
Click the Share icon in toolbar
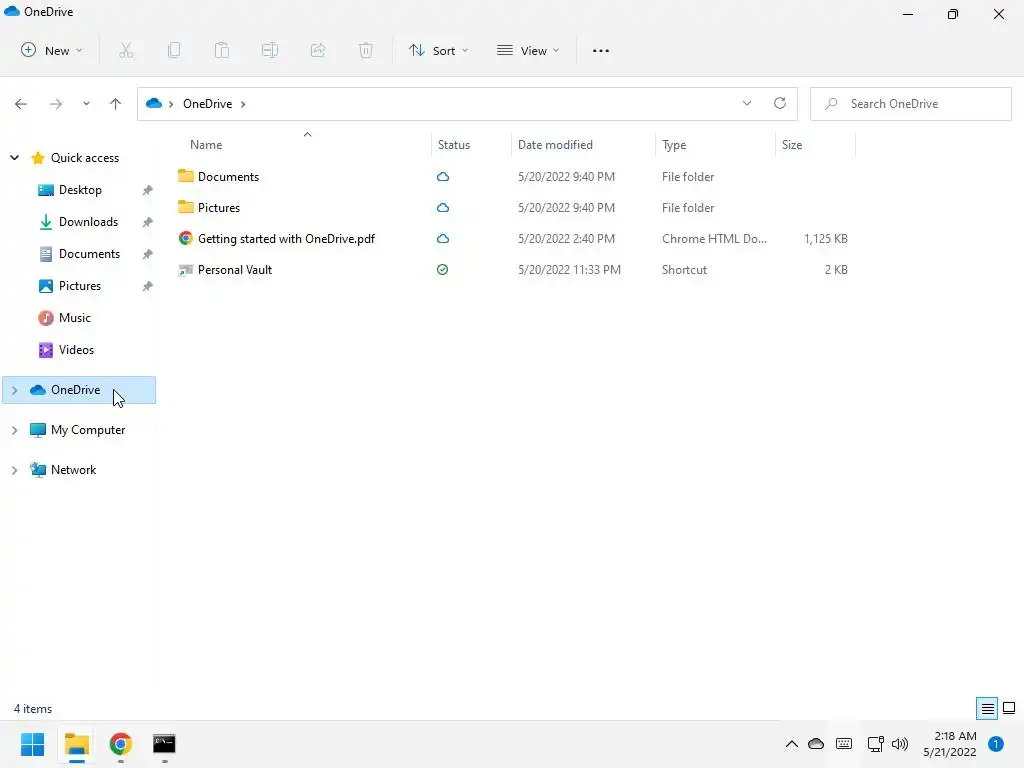pyautogui.click(x=318, y=50)
